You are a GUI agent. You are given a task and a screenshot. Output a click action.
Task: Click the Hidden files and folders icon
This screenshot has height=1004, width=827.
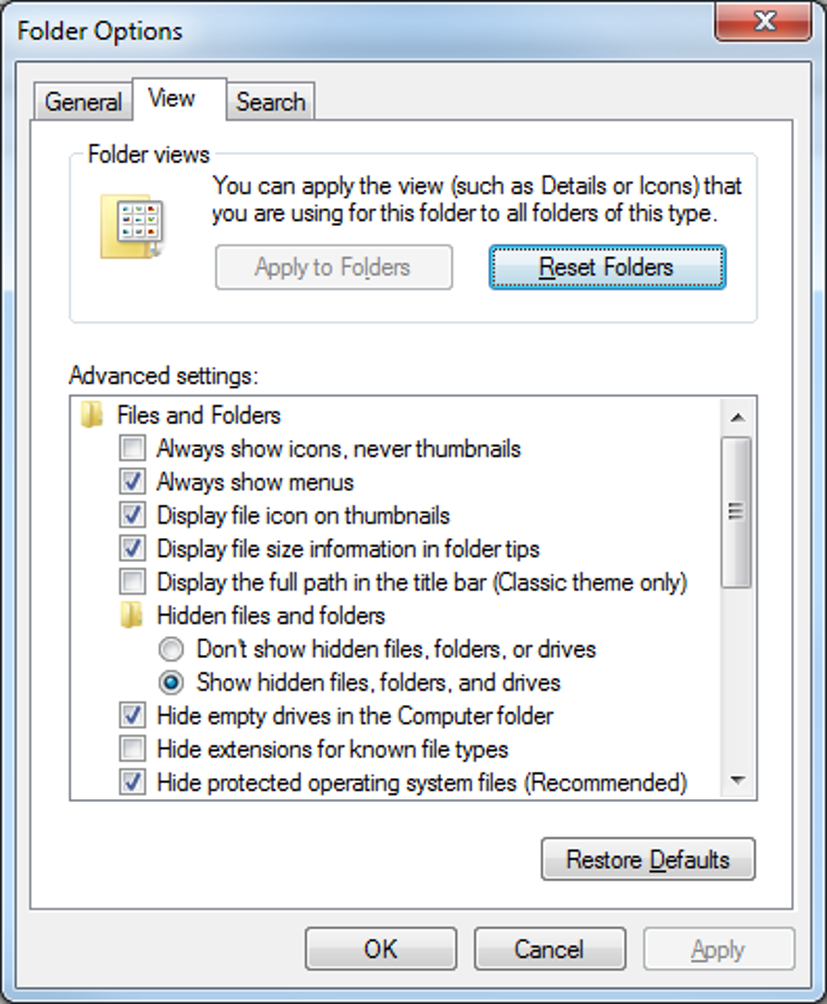(132, 616)
